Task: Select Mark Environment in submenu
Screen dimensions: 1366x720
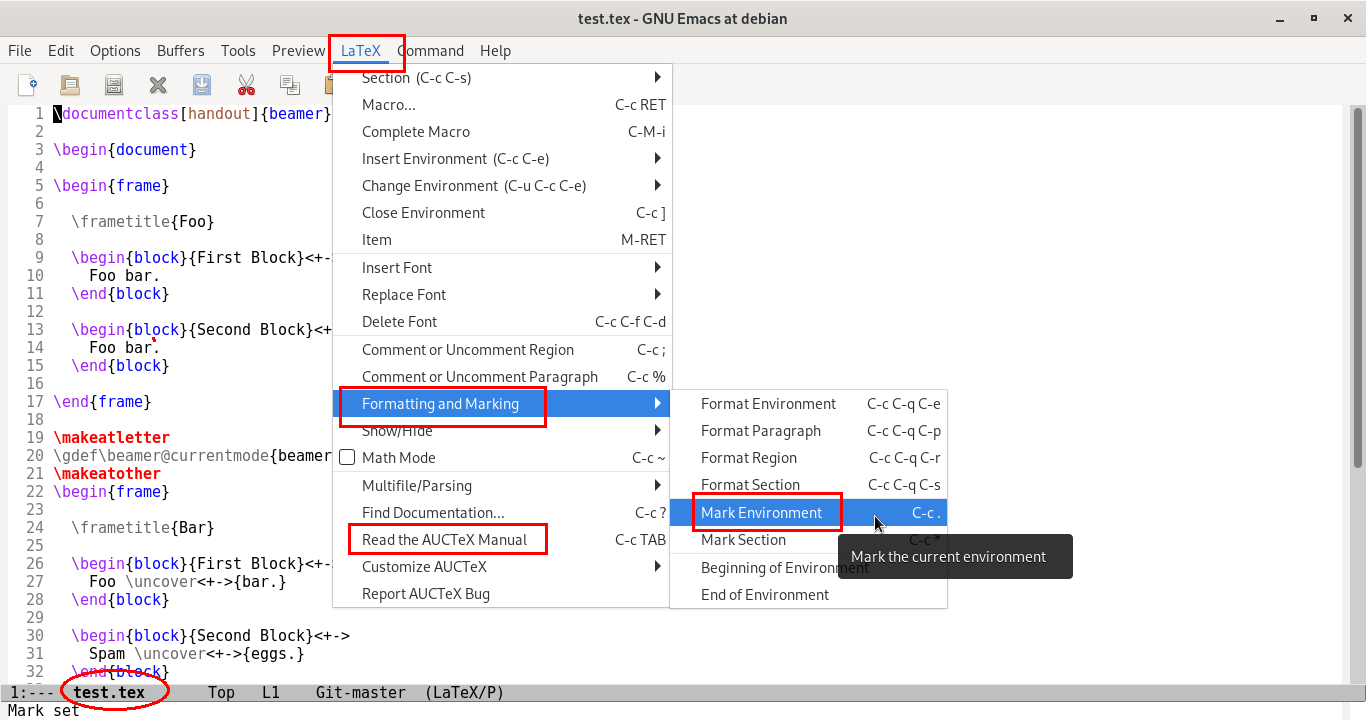Action: [x=808, y=512]
